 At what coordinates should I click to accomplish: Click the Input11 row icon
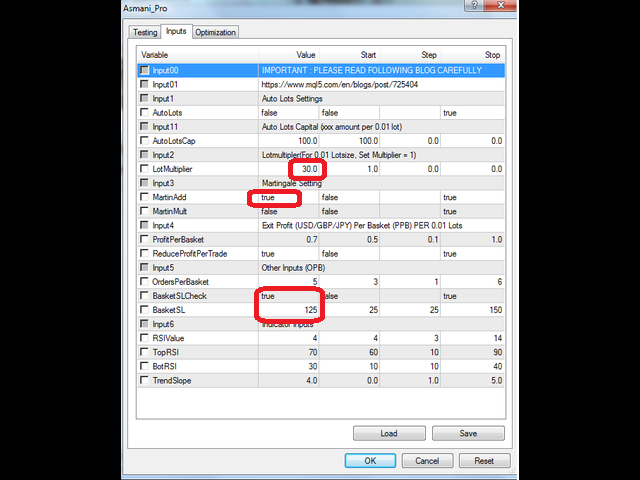pos(144,127)
